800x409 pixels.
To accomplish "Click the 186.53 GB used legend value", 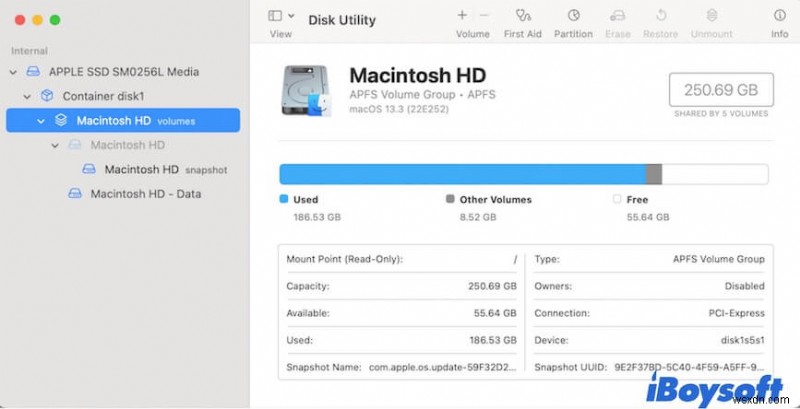I will pyautogui.click(x=317, y=217).
